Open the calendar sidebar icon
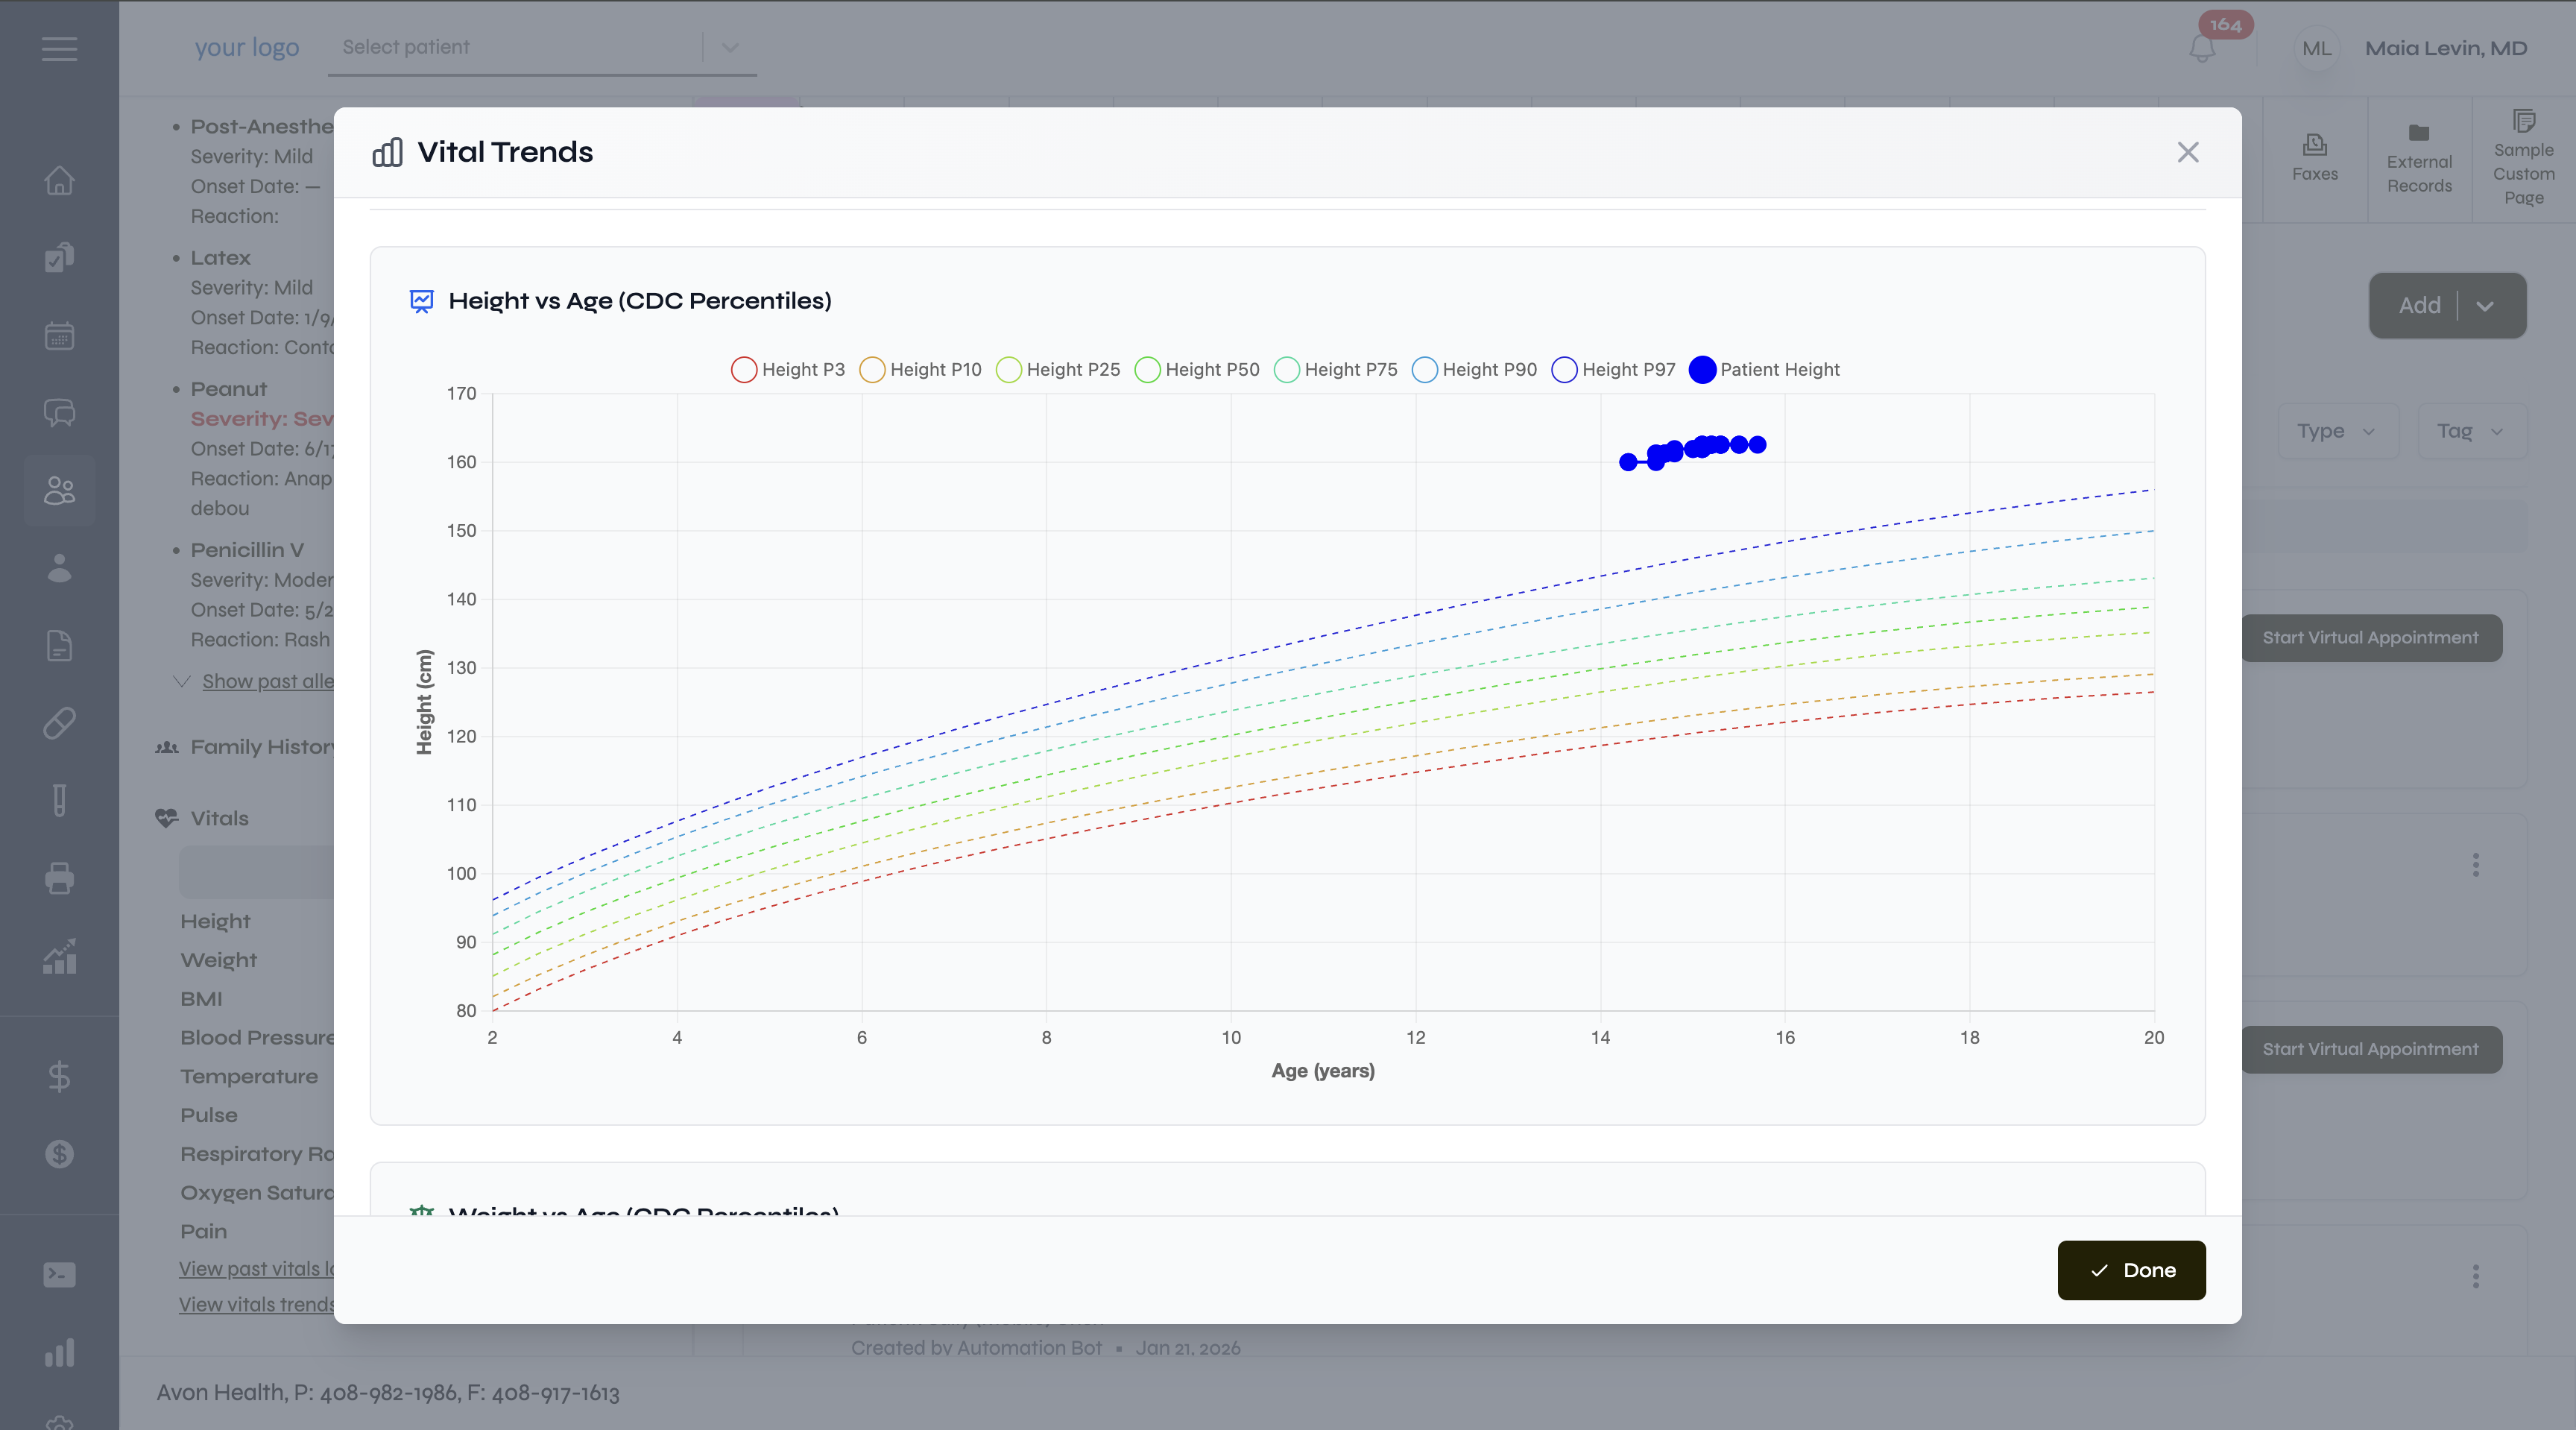Viewport: 2576px width, 1430px height. 59,336
